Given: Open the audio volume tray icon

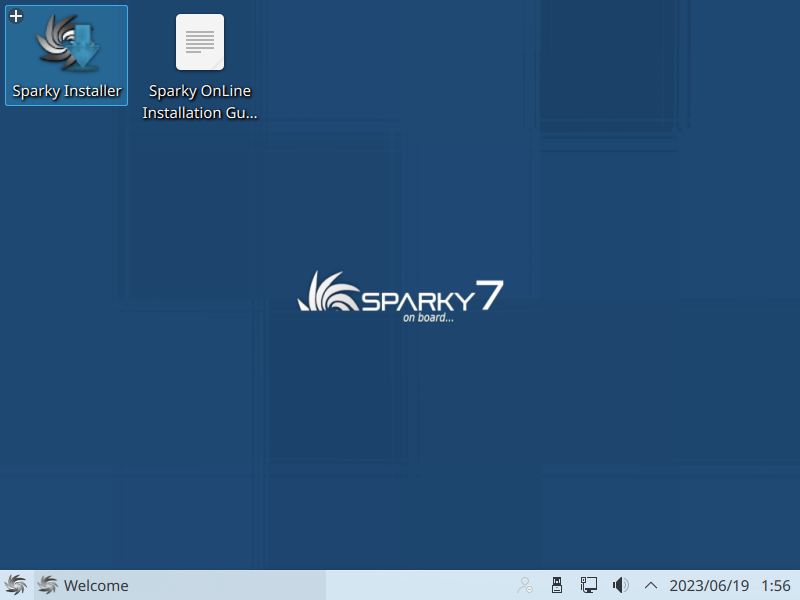Looking at the screenshot, I should tap(620, 585).
